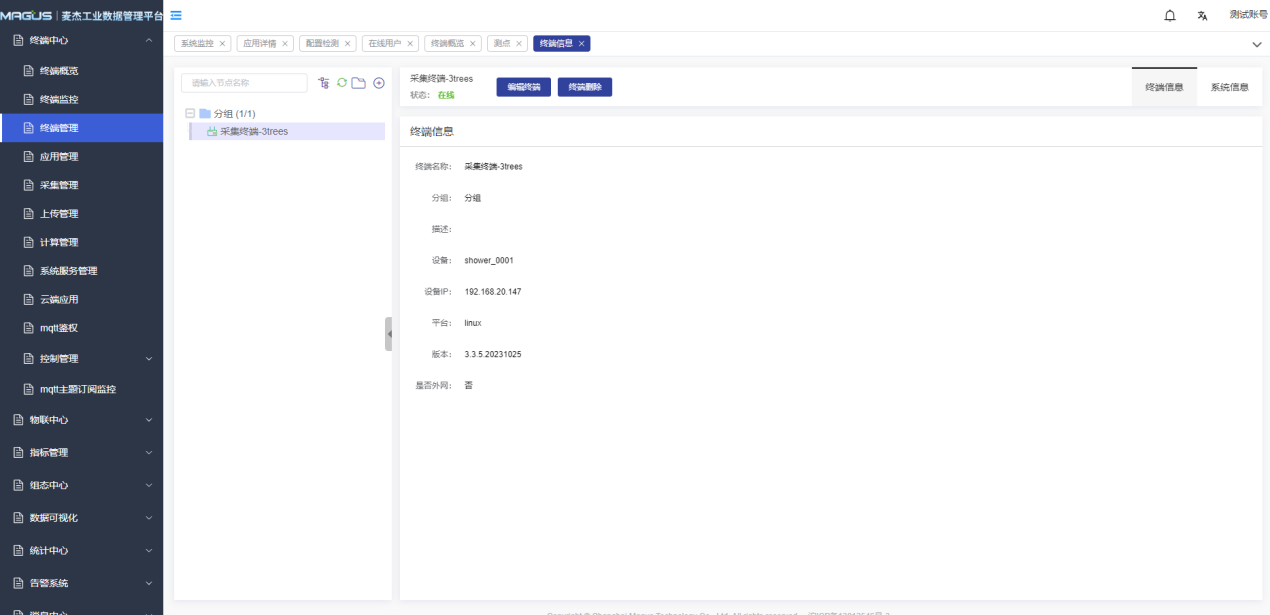Open the tab list dropdown arrow

tap(1256, 45)
